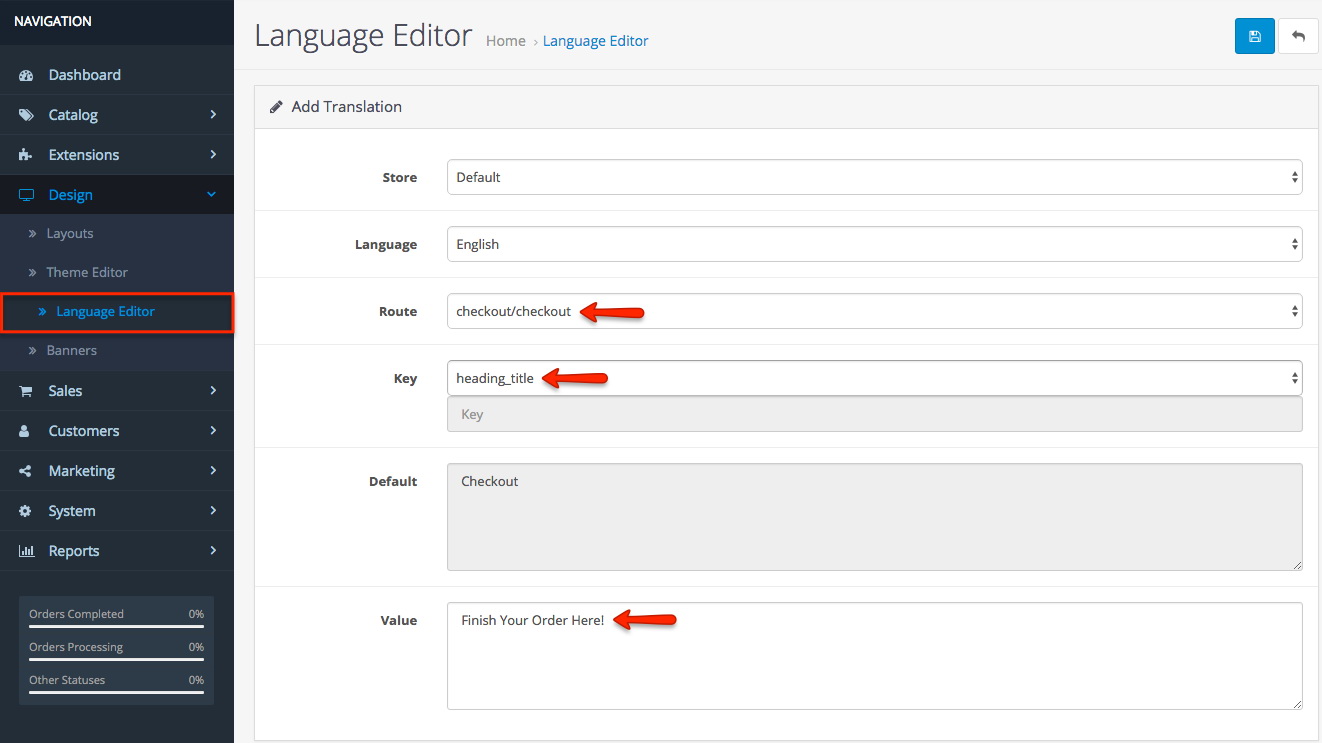This screenshot has width=1322, height=743.
Task: Go to Banners under Design
Action: coord(117,351)
